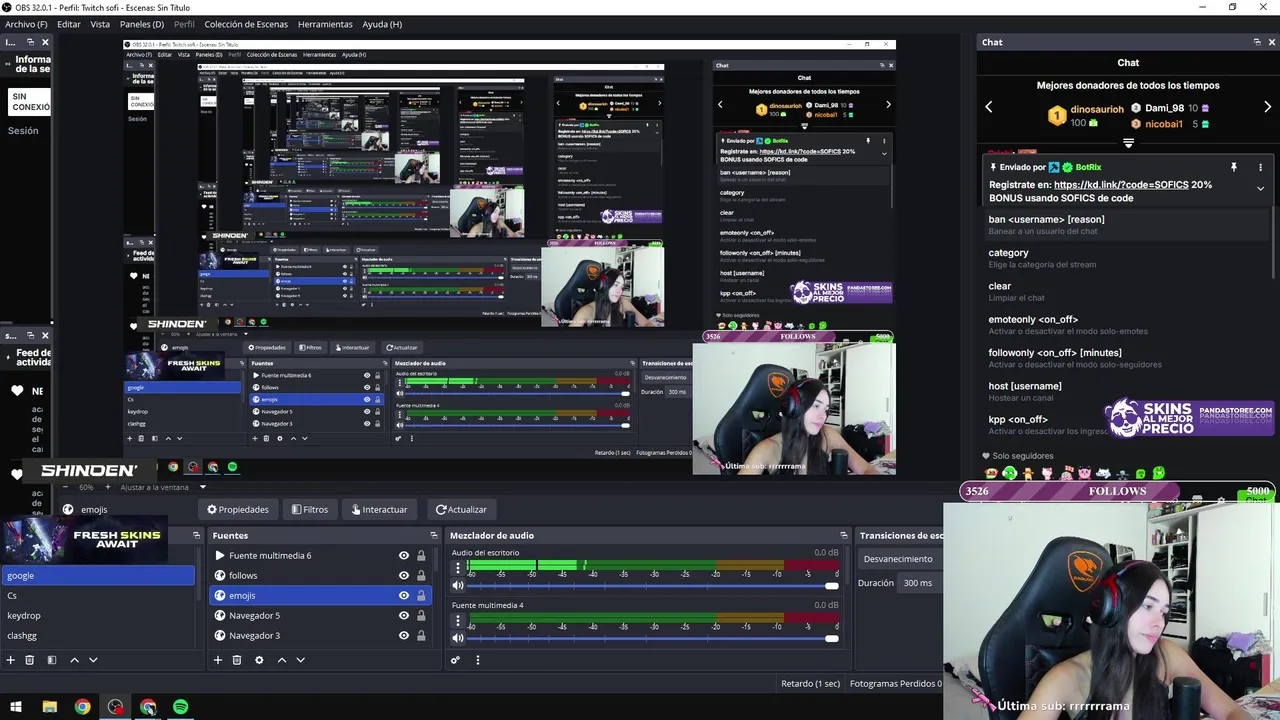Click the Propiedades button
This screenshot has width=1280, height=720.
point(238,509)
